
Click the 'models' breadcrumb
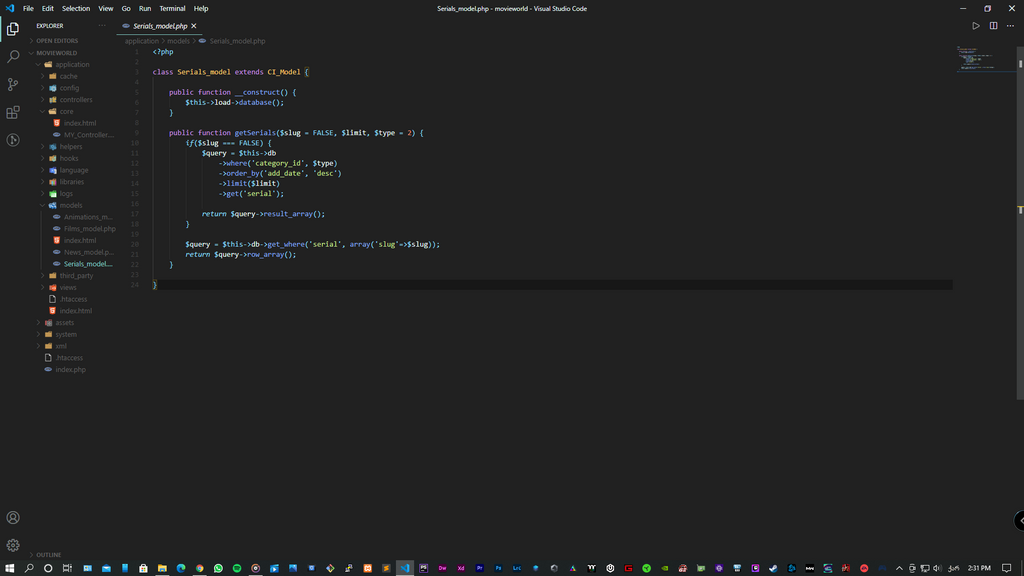tap(178, 41)
